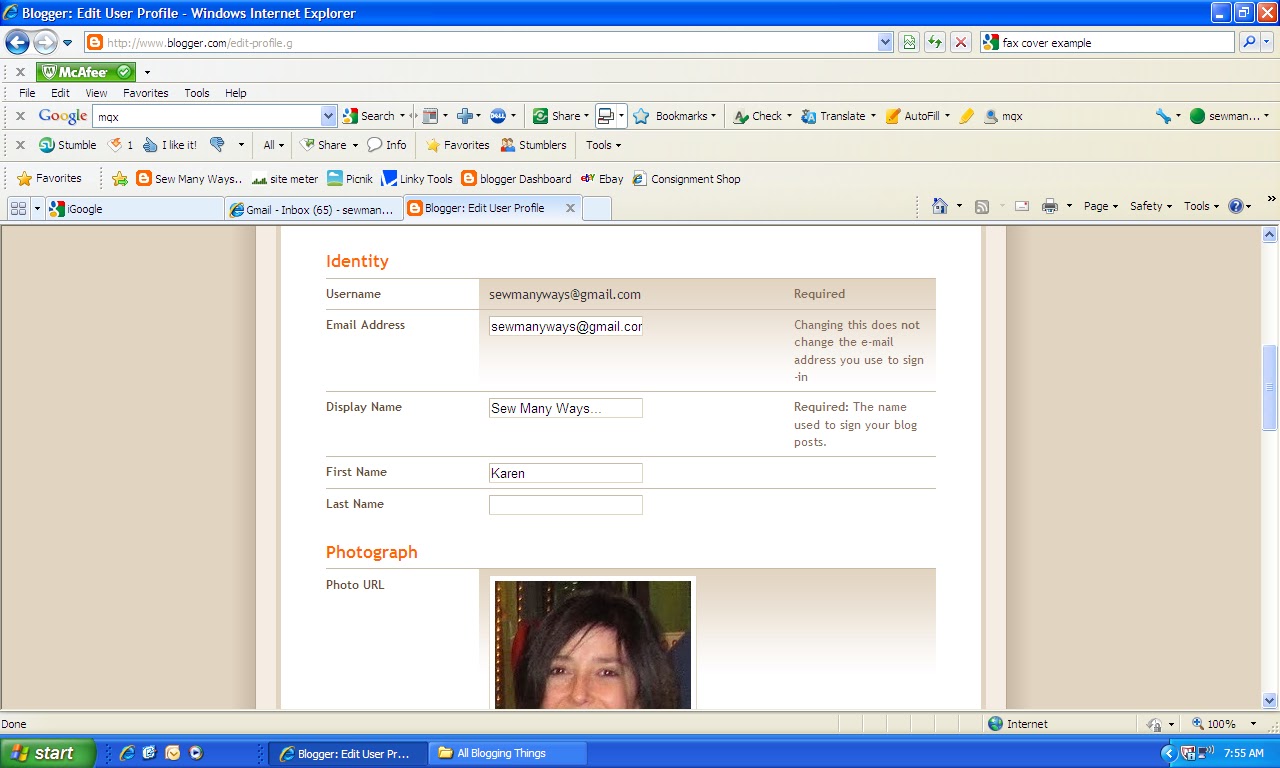Close the 'Blogger: Edit User Profile' tab

point(570,208)
